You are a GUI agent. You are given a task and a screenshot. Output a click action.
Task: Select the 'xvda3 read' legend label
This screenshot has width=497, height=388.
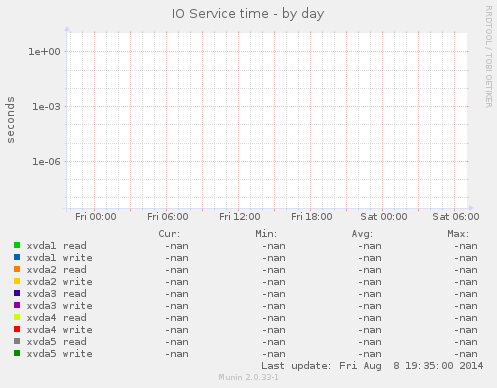(56, 294)
